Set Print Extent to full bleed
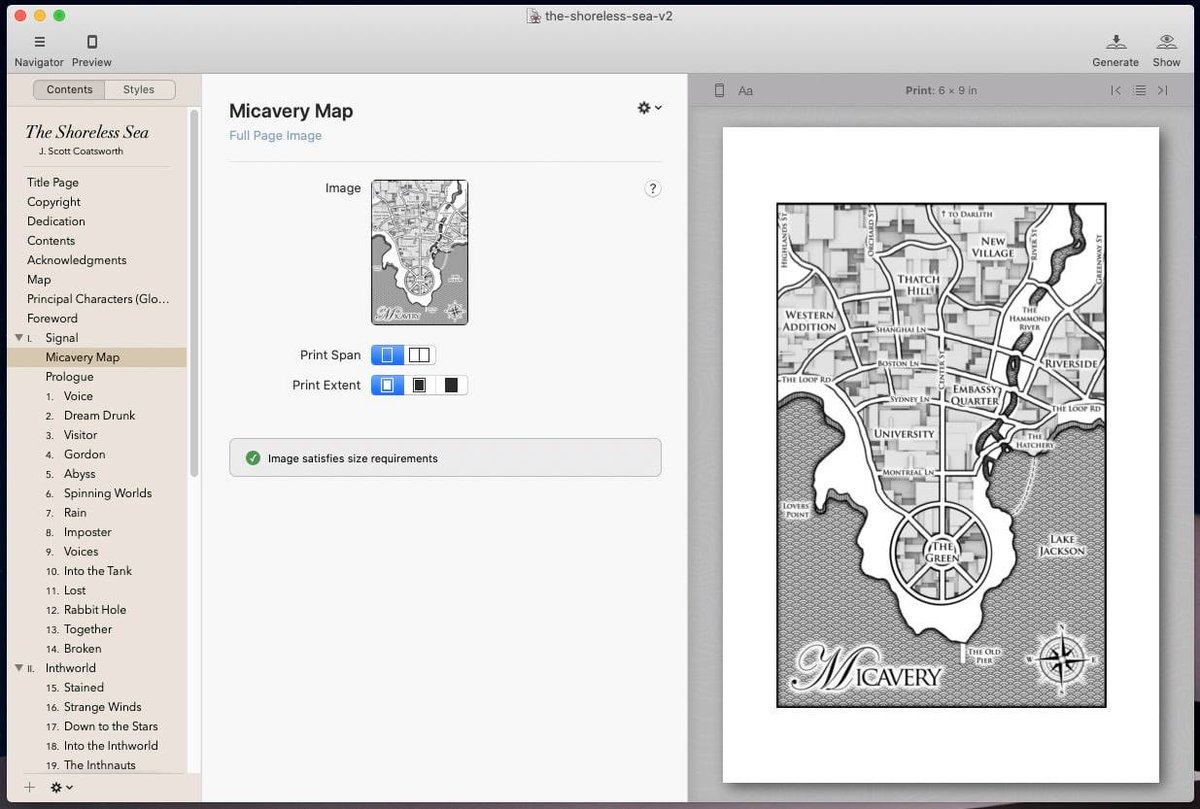Screen dimensions: 1200x809 pos(452,385)
